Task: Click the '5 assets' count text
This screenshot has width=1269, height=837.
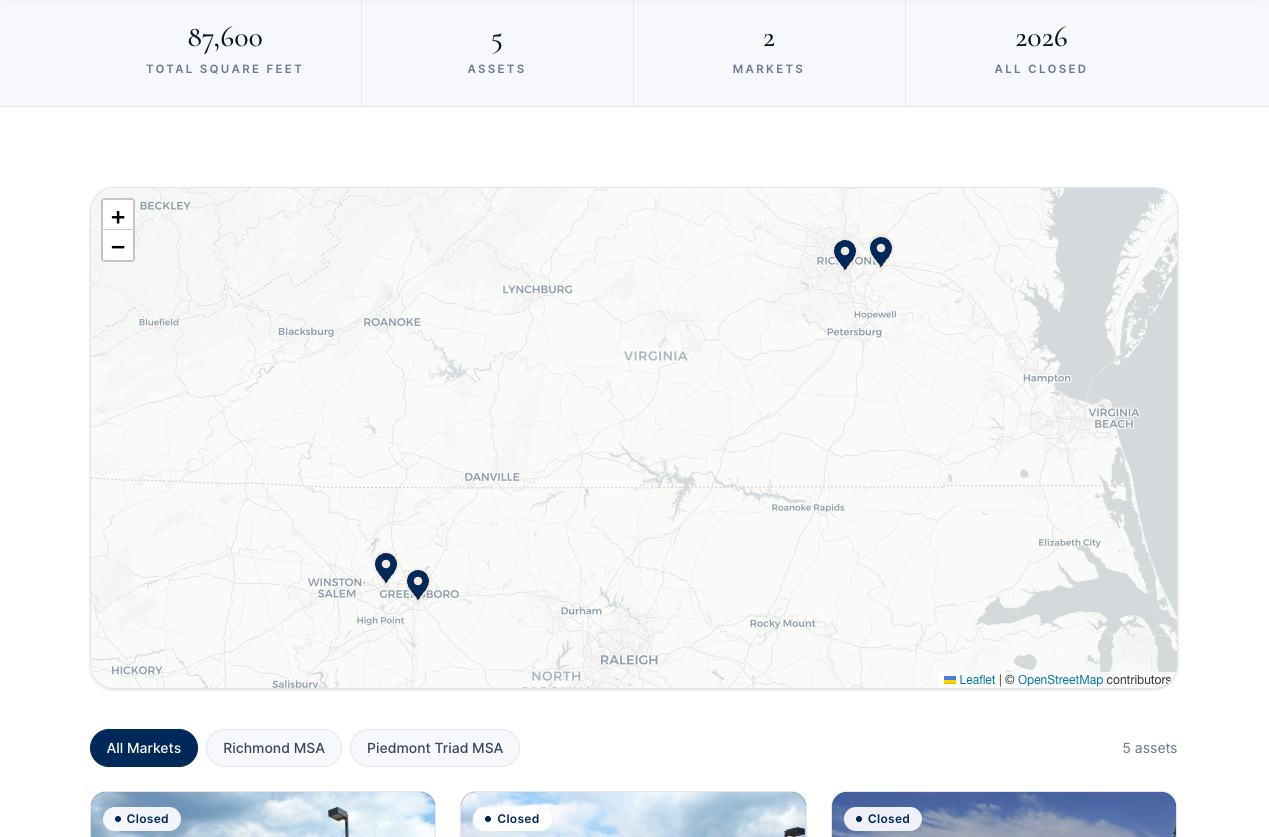Action: [x=1150, y=748]
